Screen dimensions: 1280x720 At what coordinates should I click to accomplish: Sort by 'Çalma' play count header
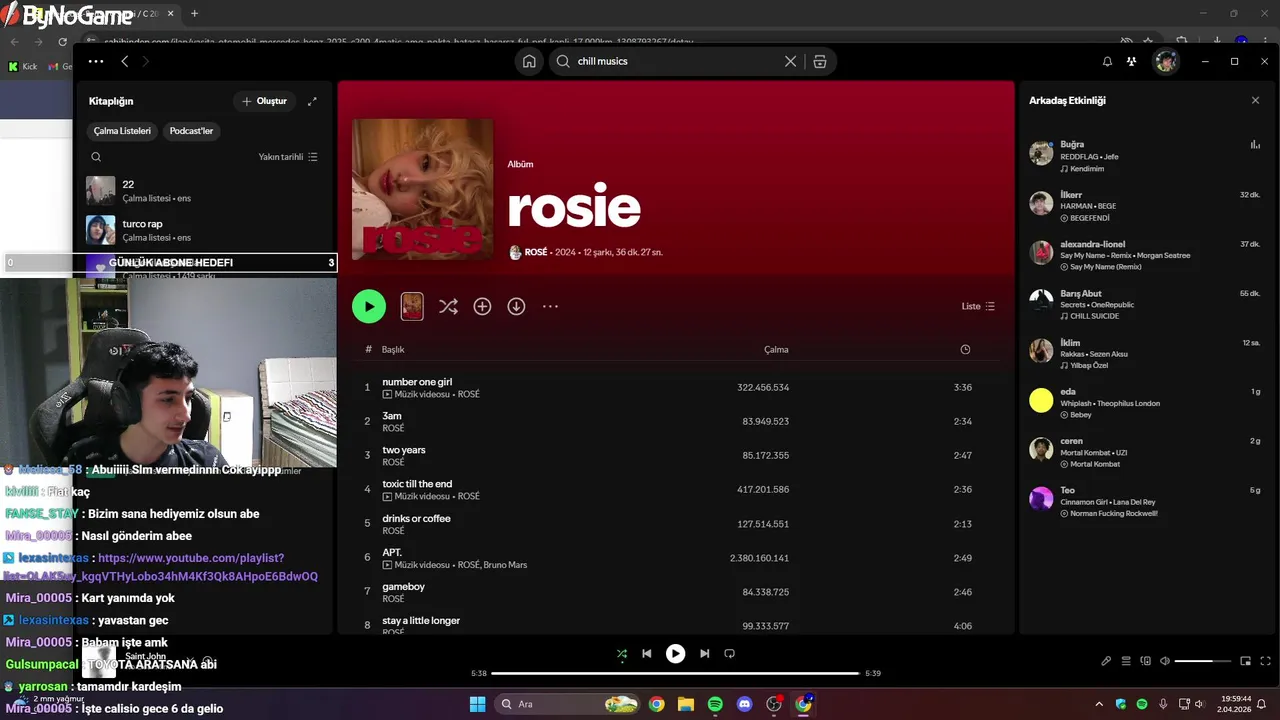776,349
